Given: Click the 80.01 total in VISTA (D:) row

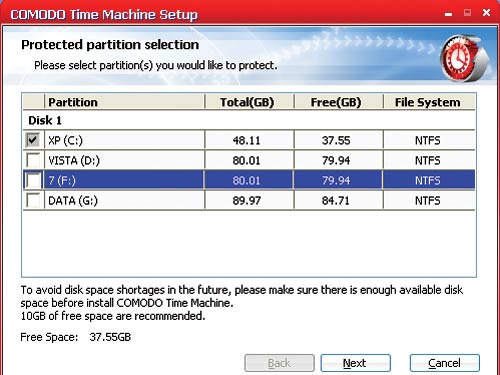Looking at the screenshot, I should (x=246, y=161).
